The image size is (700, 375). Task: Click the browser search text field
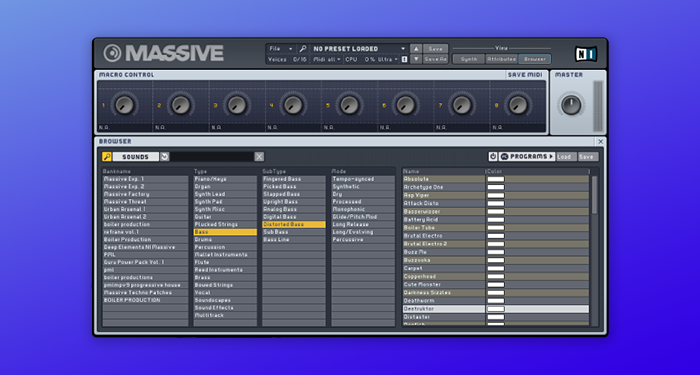(212, 157)
